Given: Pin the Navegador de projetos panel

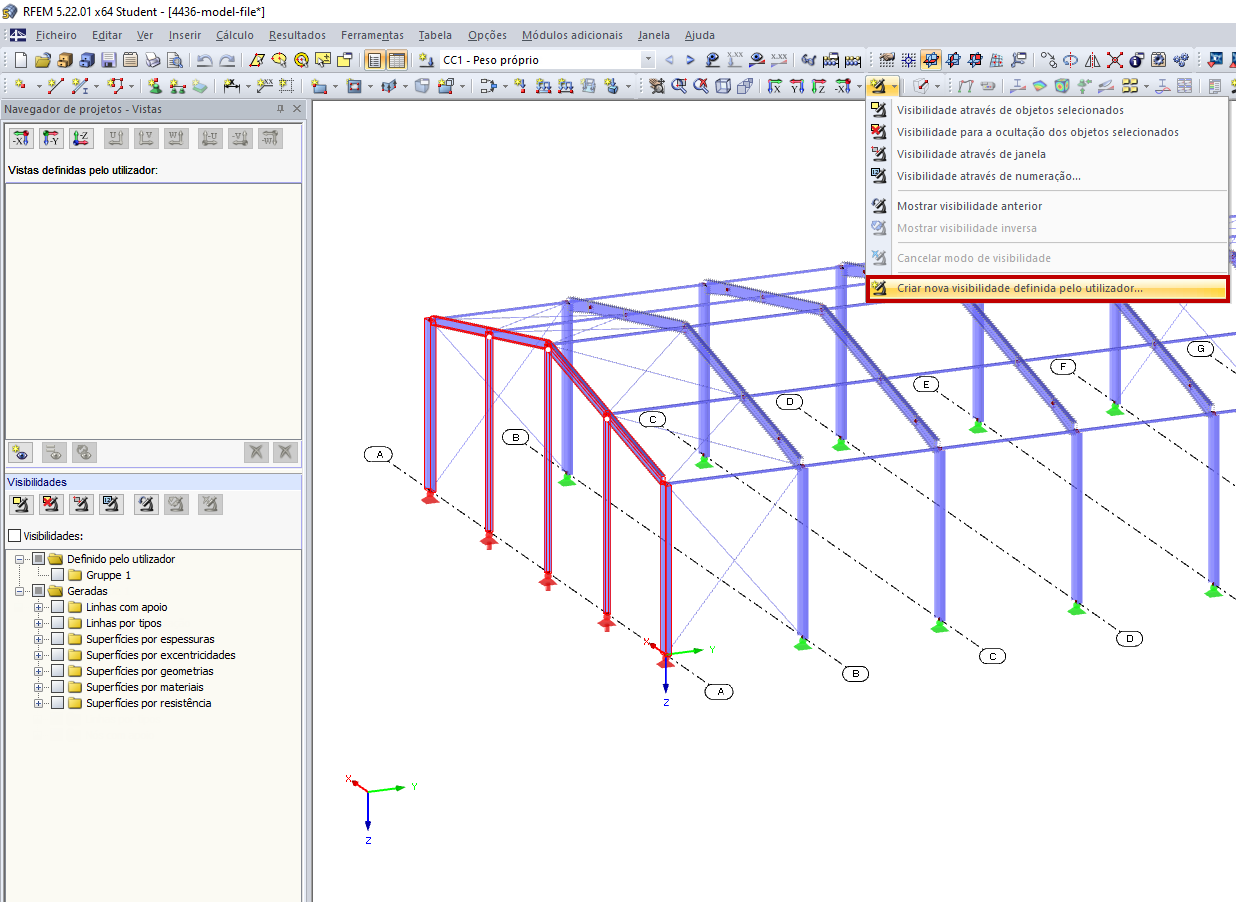Looking at the screenshot, I should (x=280, y=109).
